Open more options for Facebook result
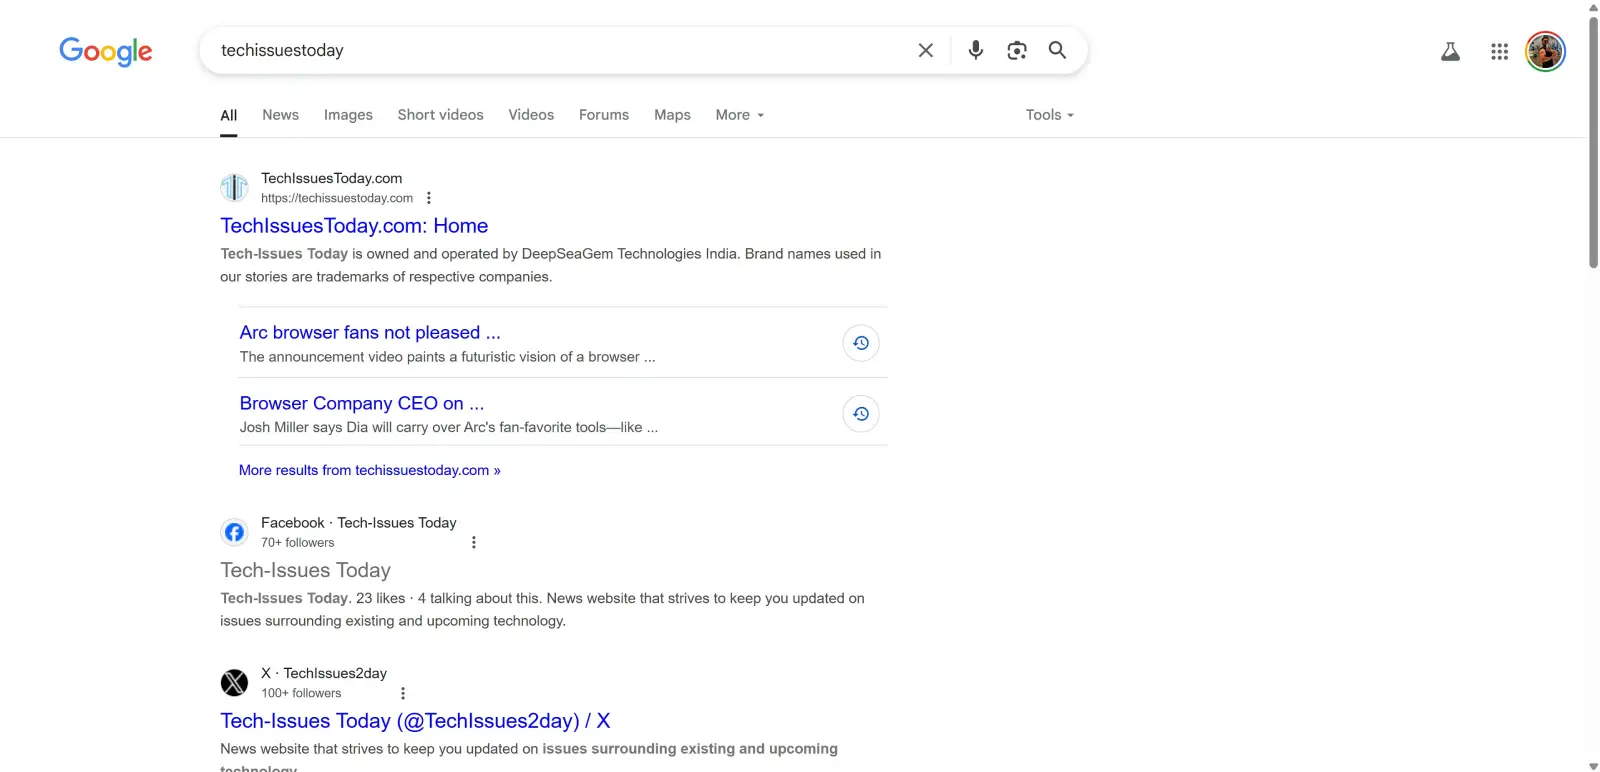 474,542
